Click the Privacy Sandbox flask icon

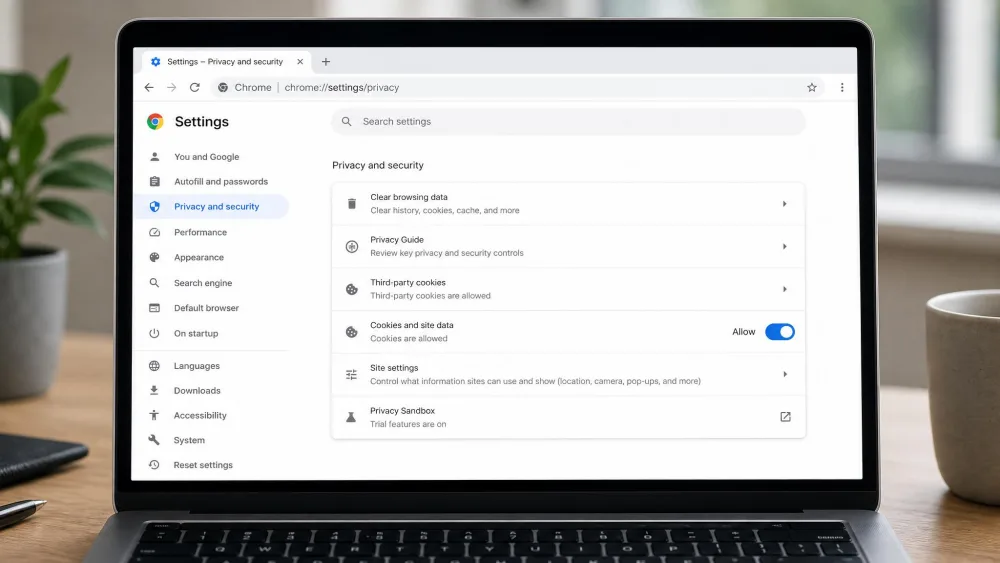351,417
